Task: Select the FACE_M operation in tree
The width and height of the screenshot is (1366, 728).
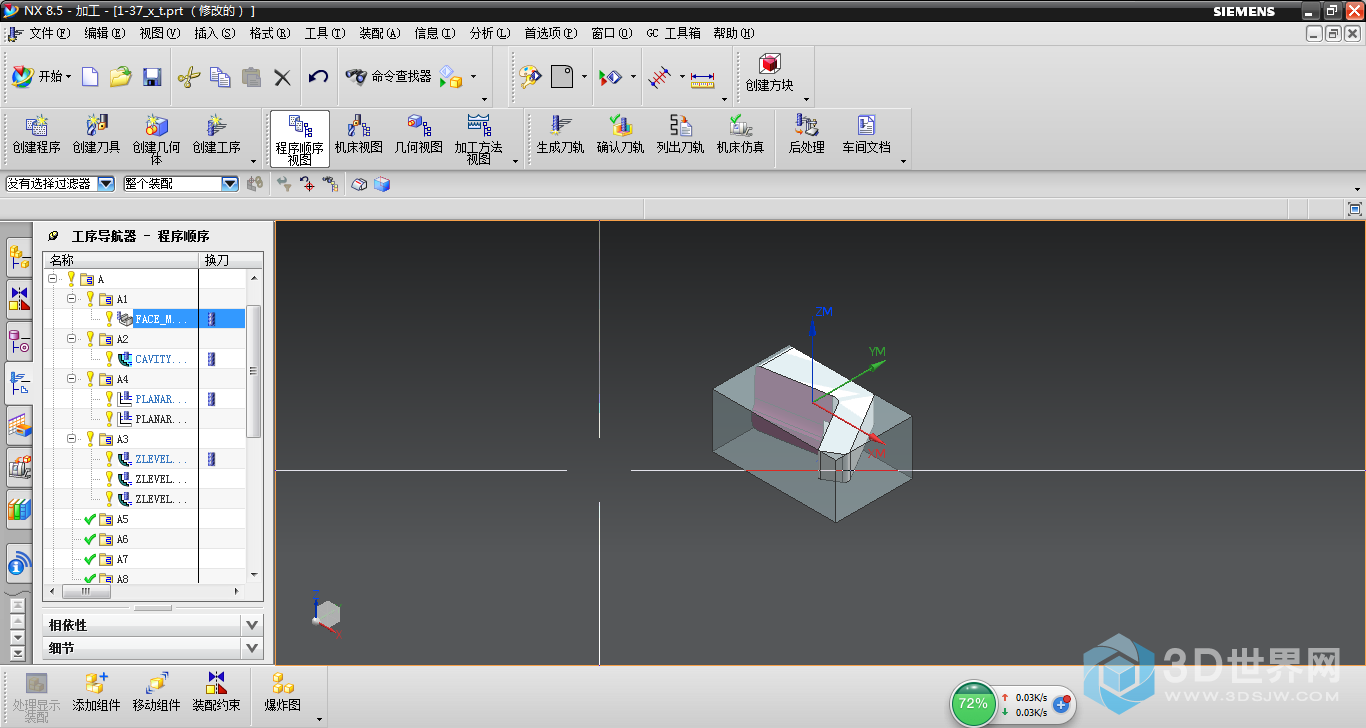Action: tap(160, 319)
